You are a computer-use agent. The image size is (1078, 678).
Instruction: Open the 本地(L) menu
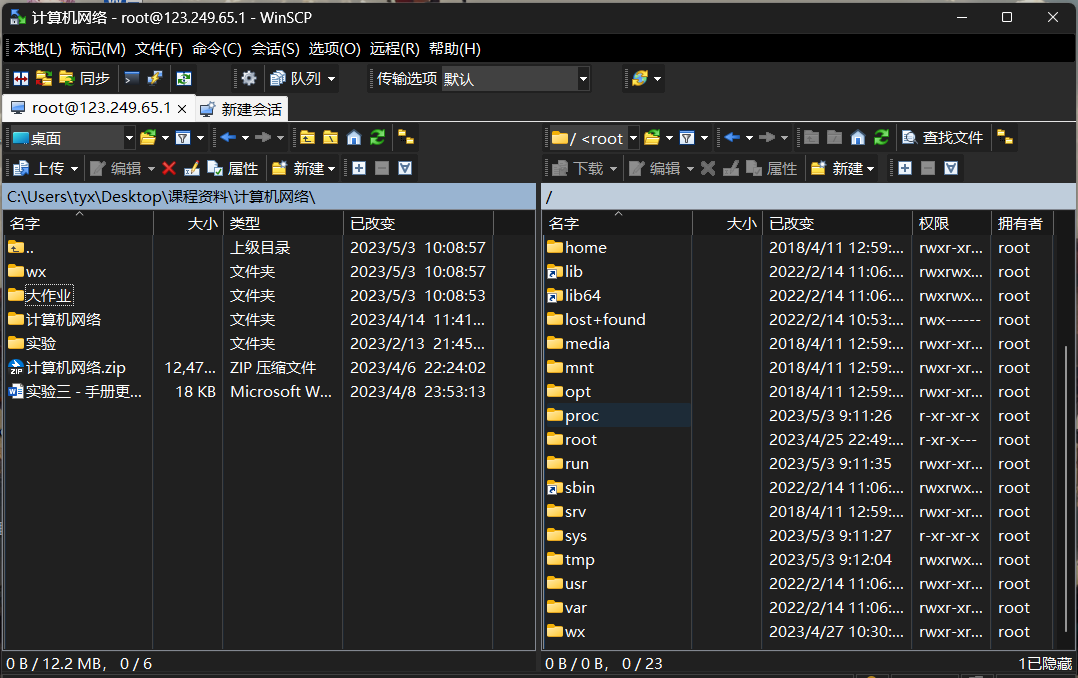(x=37, y=49)
